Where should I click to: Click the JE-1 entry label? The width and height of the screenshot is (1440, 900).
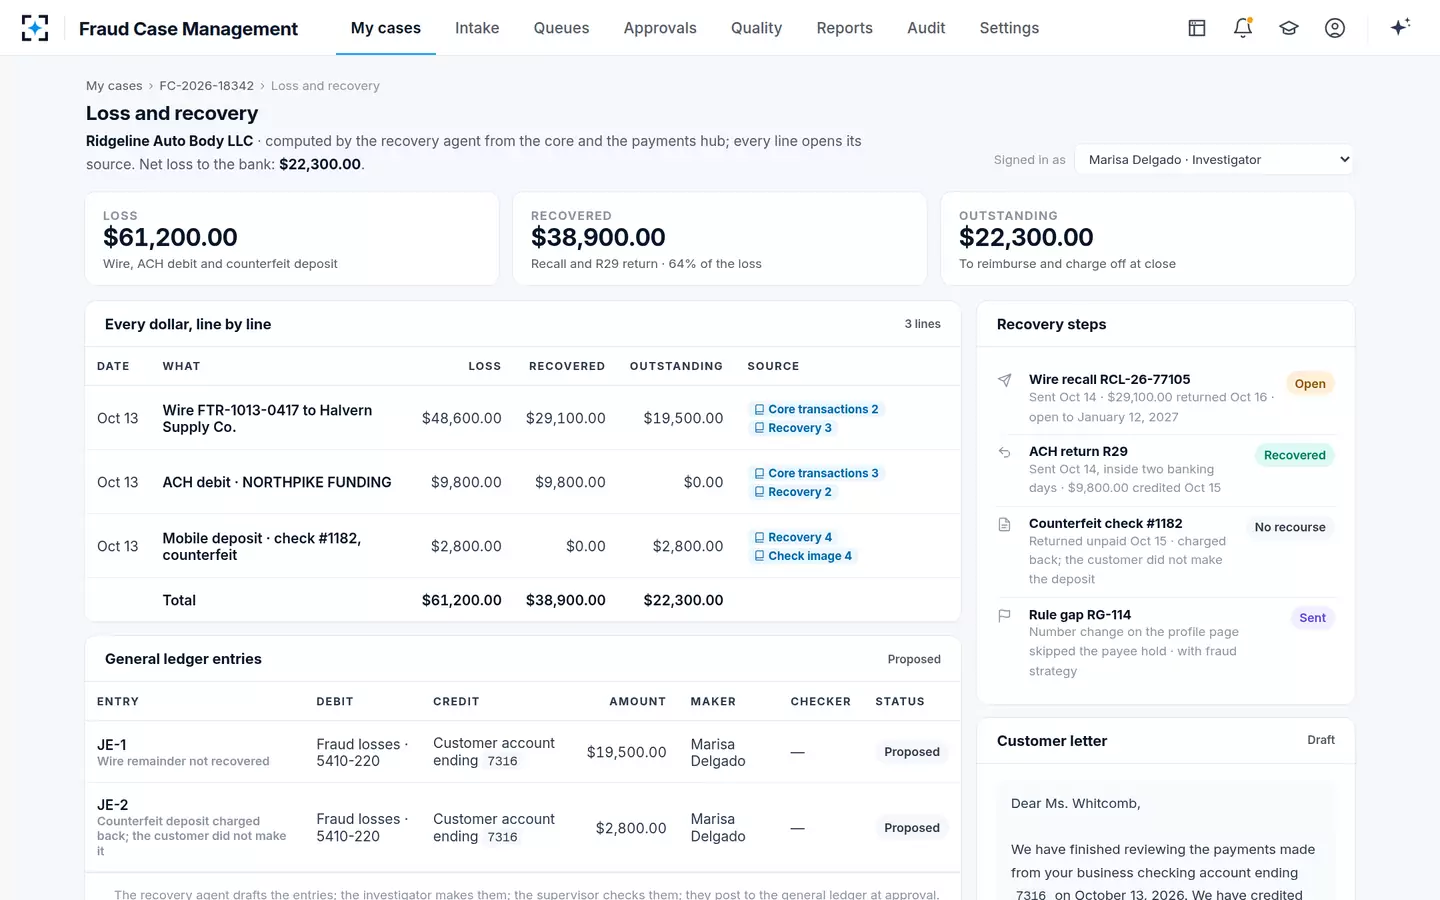111,745
